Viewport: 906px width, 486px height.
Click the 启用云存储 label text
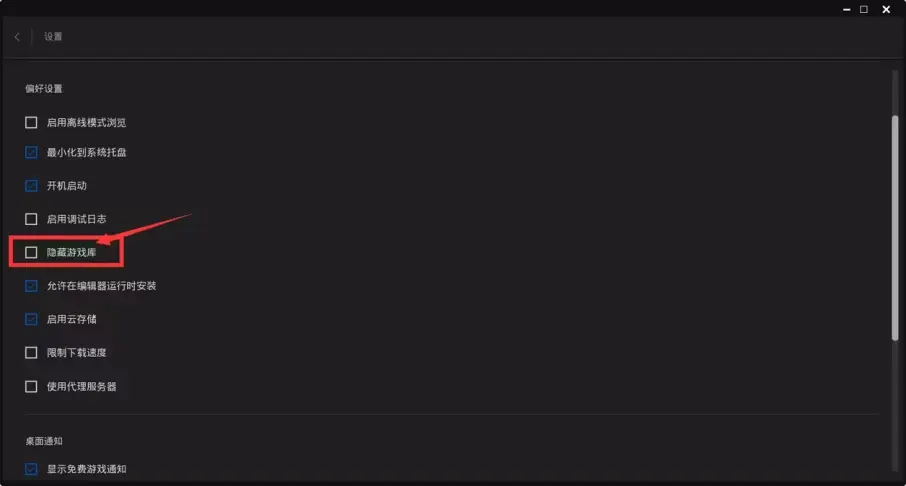(x=72, y=319)
